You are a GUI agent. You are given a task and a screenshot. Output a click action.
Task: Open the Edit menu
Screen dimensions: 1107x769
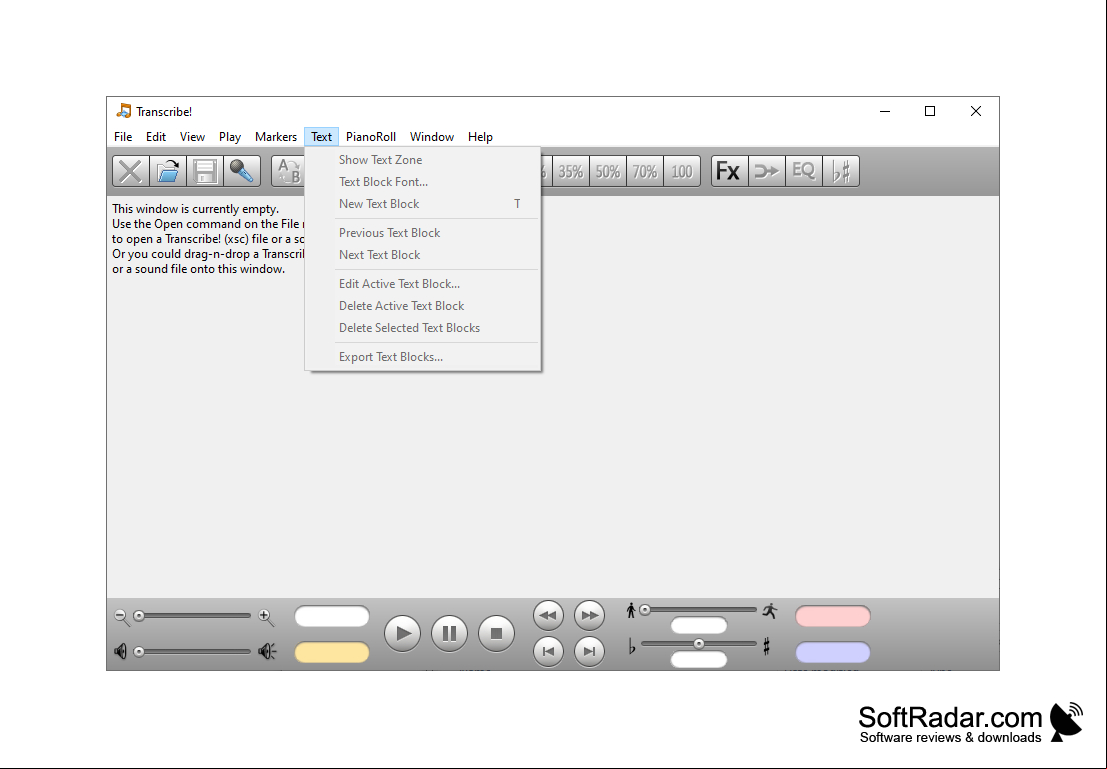coord(156,137)
